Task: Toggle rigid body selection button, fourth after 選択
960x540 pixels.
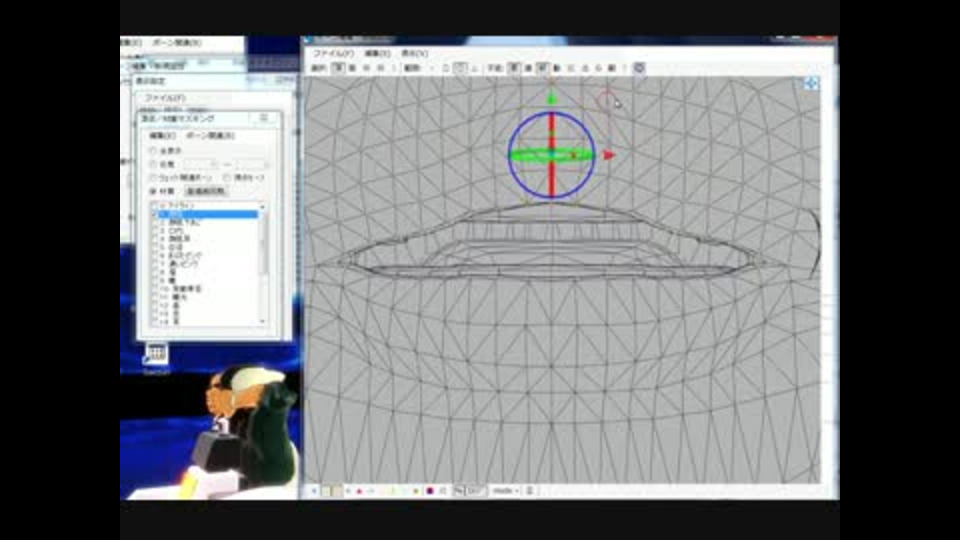Action: coord(380,69)
